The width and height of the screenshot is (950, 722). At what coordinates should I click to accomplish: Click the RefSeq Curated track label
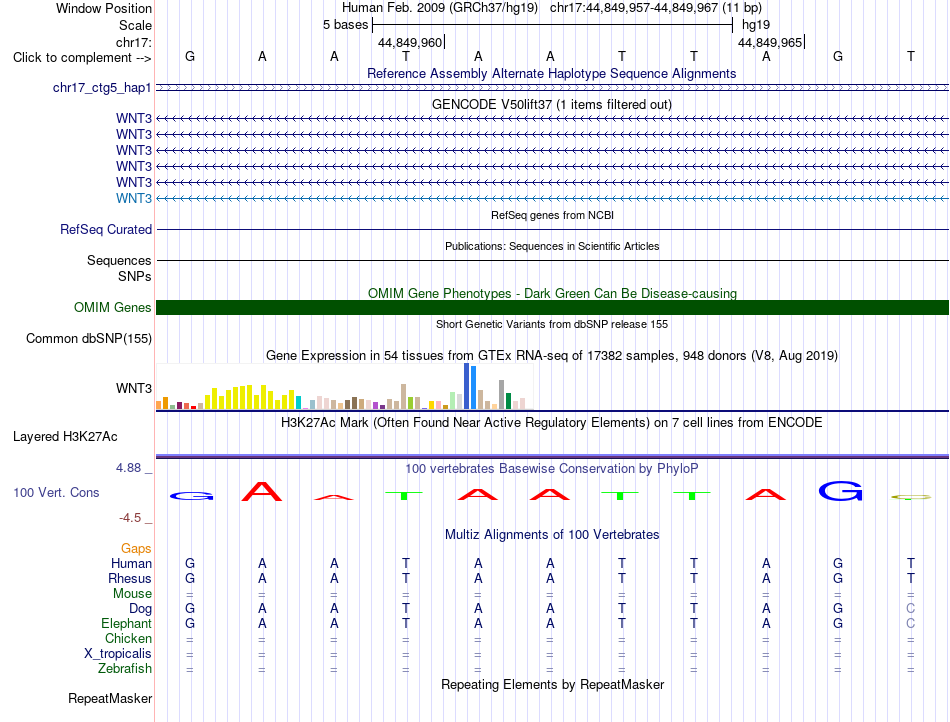coord(106,230)
